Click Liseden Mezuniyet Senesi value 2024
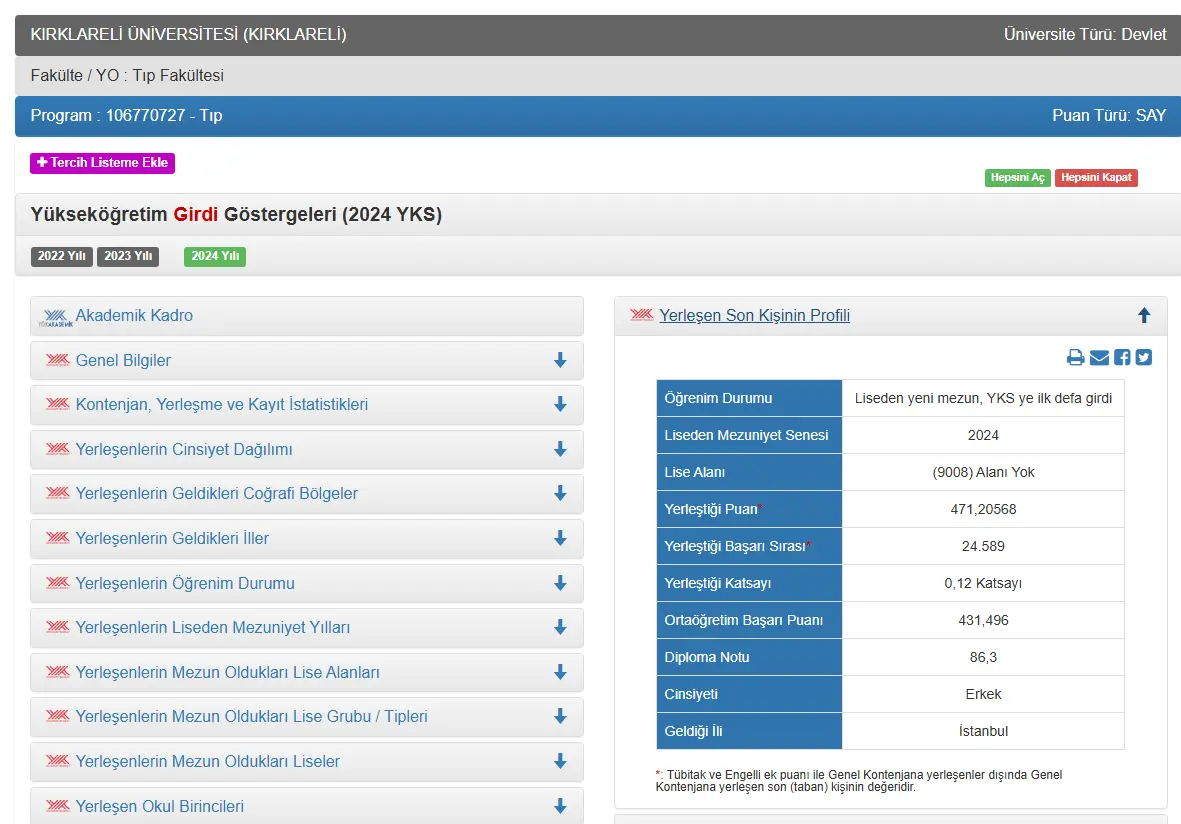 click(983, 435)
